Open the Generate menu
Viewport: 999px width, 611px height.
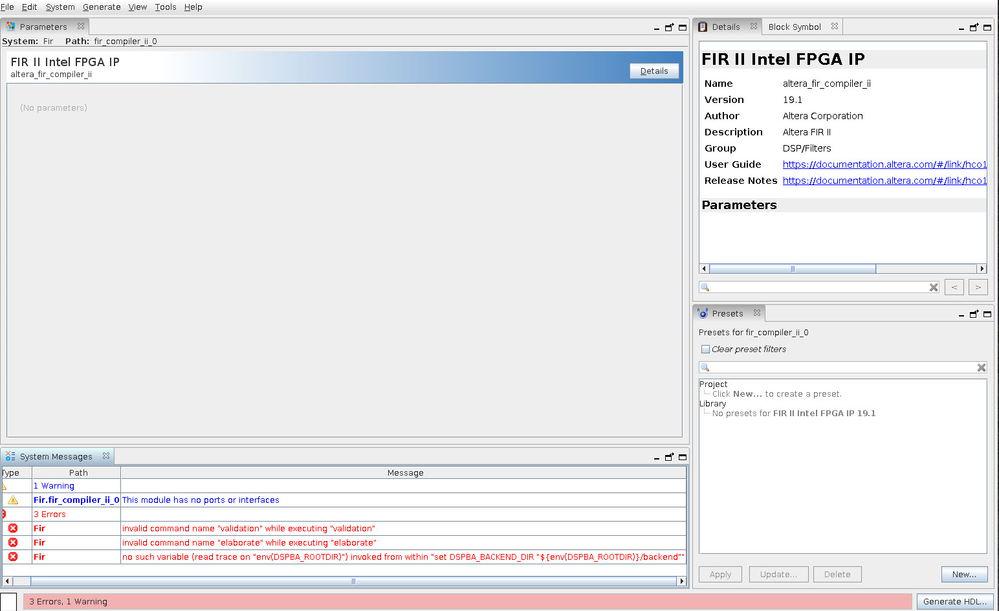pyautogui.click(x=101, y=7)
